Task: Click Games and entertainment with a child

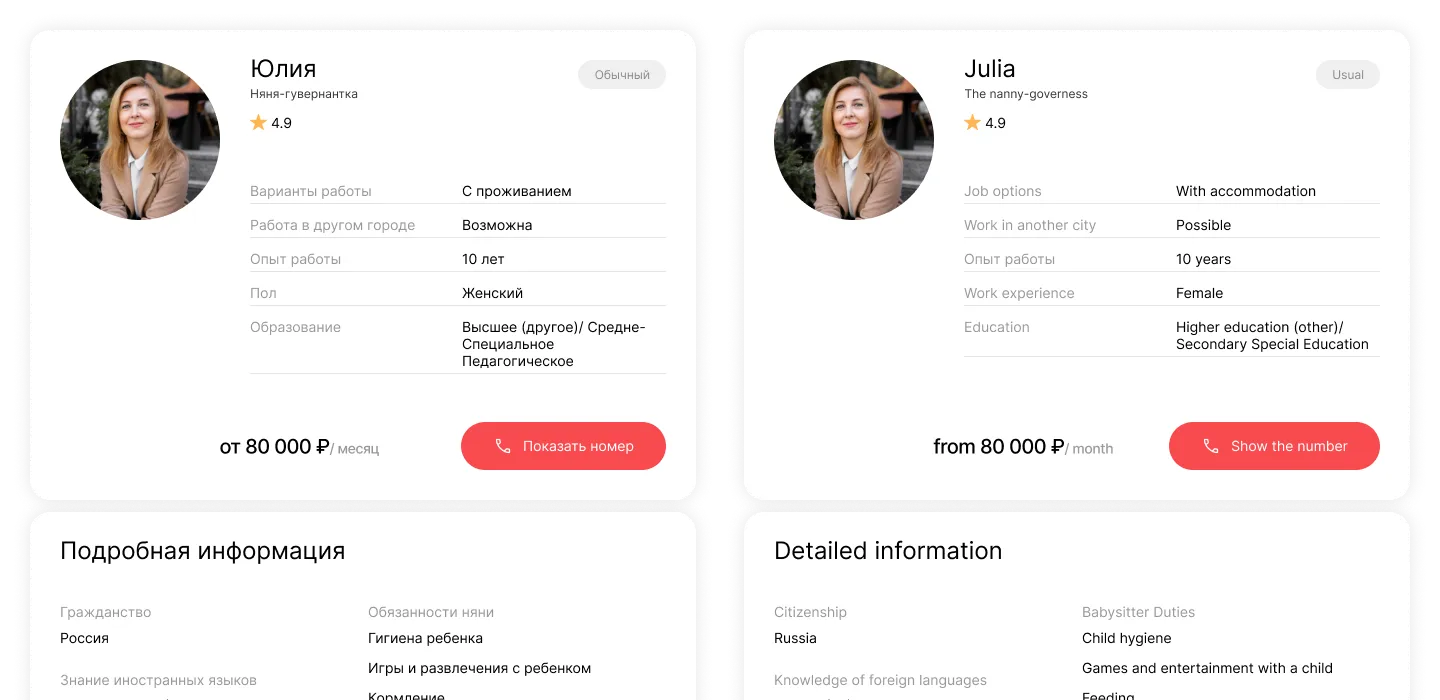Action: tap(1207, 668)
